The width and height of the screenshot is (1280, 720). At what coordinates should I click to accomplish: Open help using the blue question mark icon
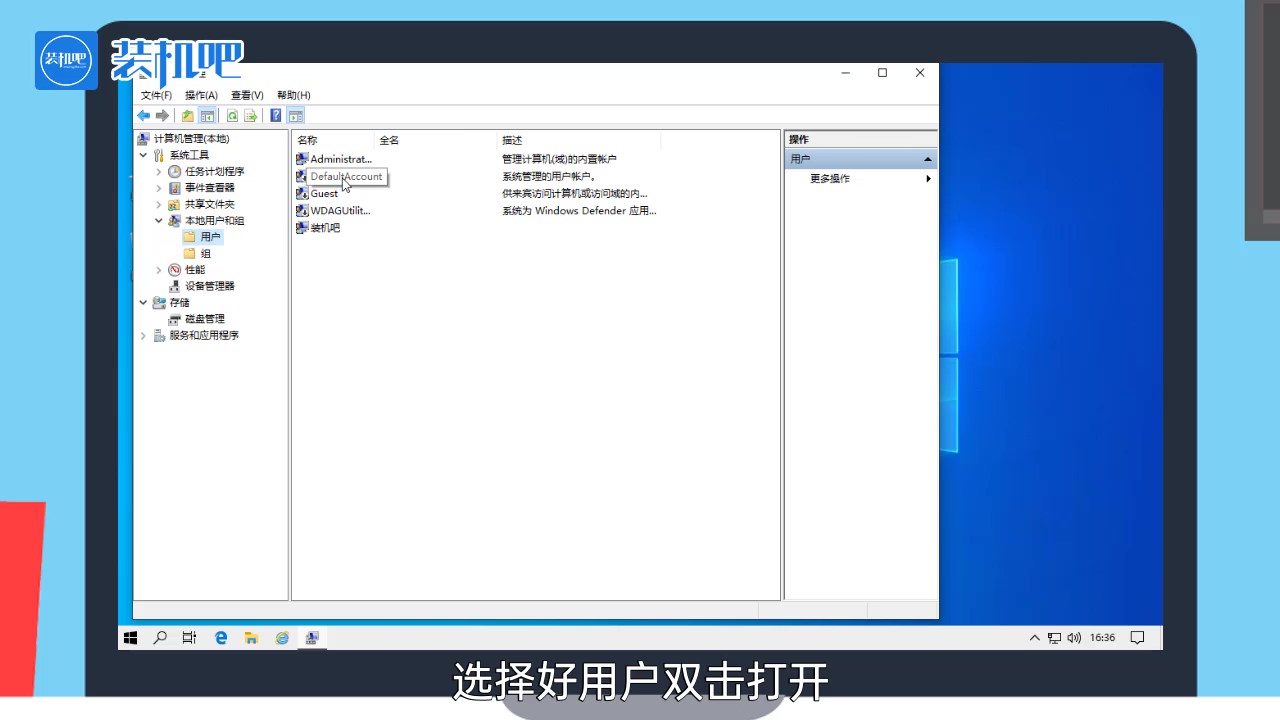coord(275,115)
